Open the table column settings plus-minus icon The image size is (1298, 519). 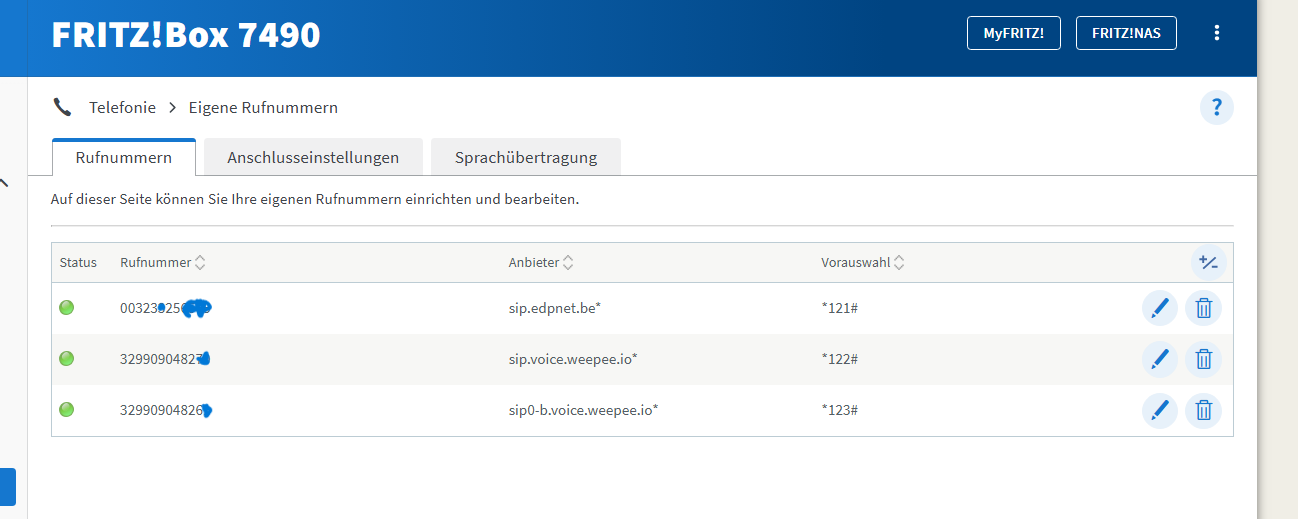click(1208, 263)
